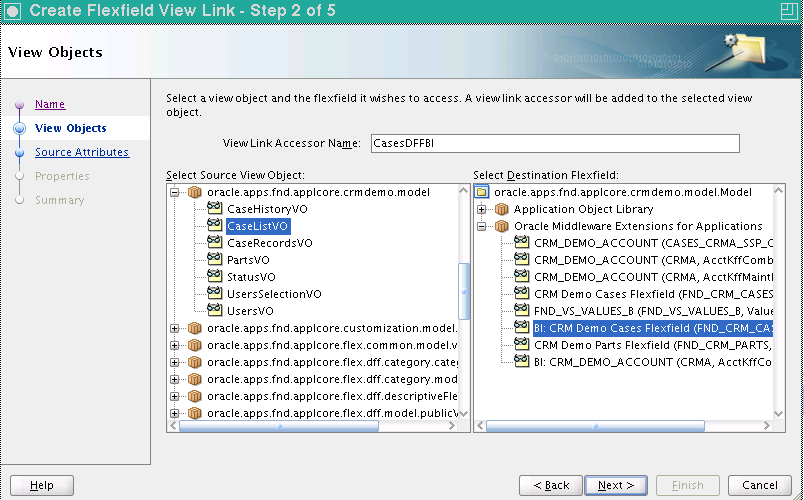Click destination tree horizontal scrollbar thumb
The image size is (804, 500).
(x=595, y=426)
